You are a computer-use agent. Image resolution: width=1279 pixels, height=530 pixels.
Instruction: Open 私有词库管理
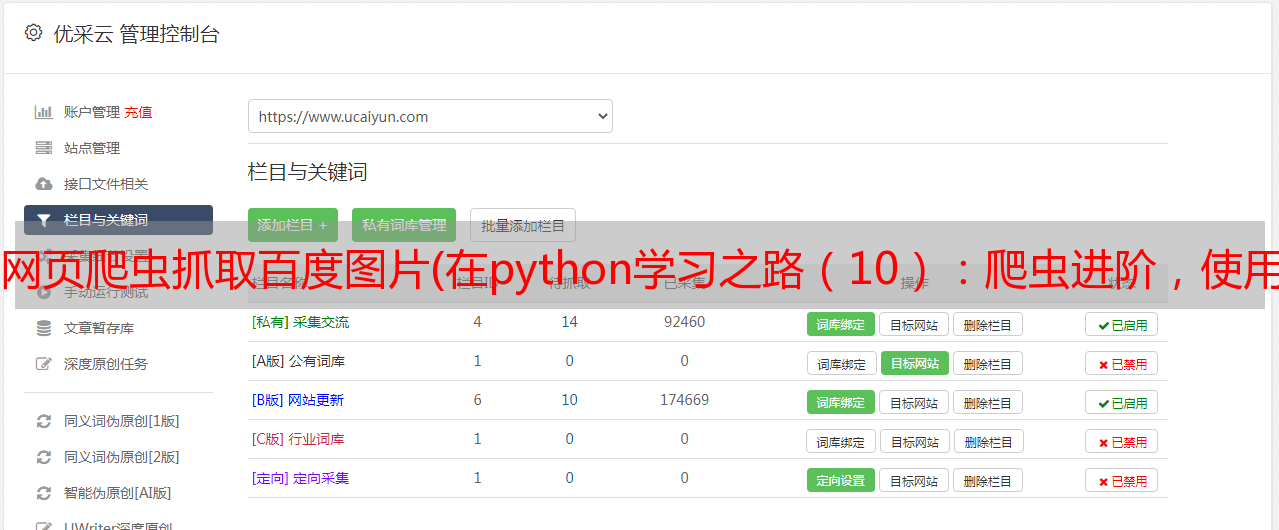point(404,225)
